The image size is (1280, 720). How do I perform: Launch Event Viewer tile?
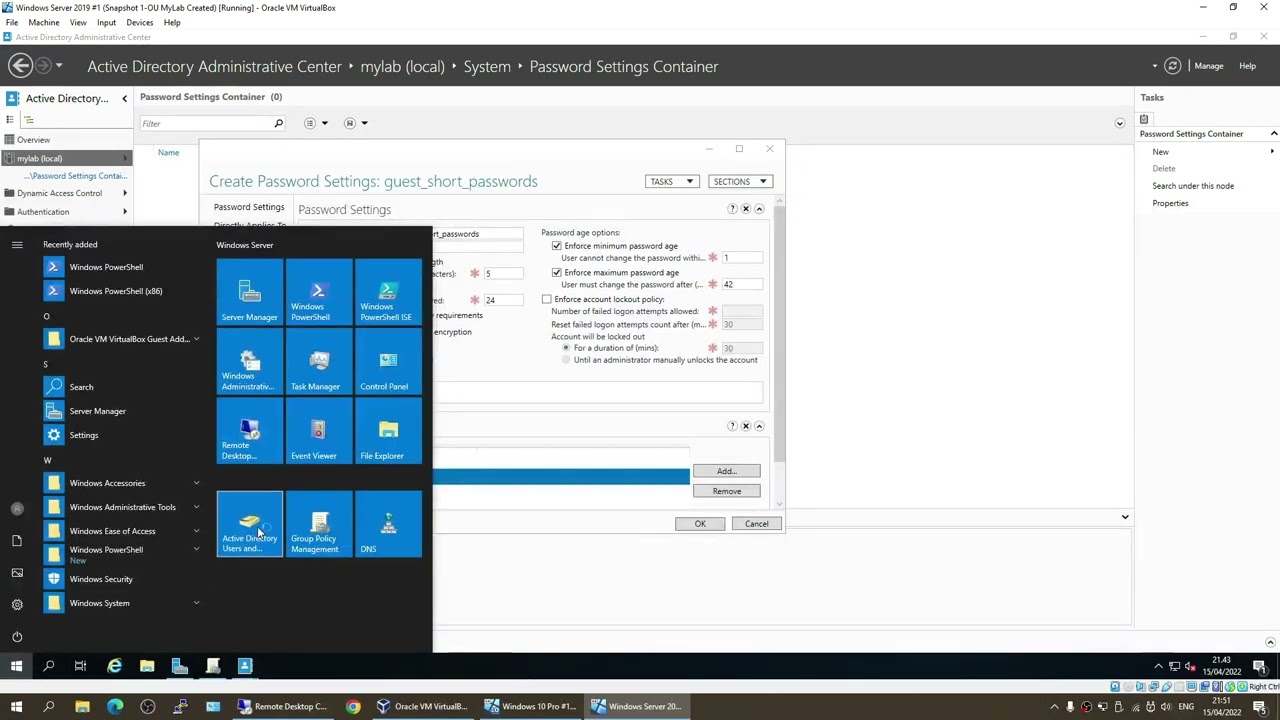pos(318,431)
